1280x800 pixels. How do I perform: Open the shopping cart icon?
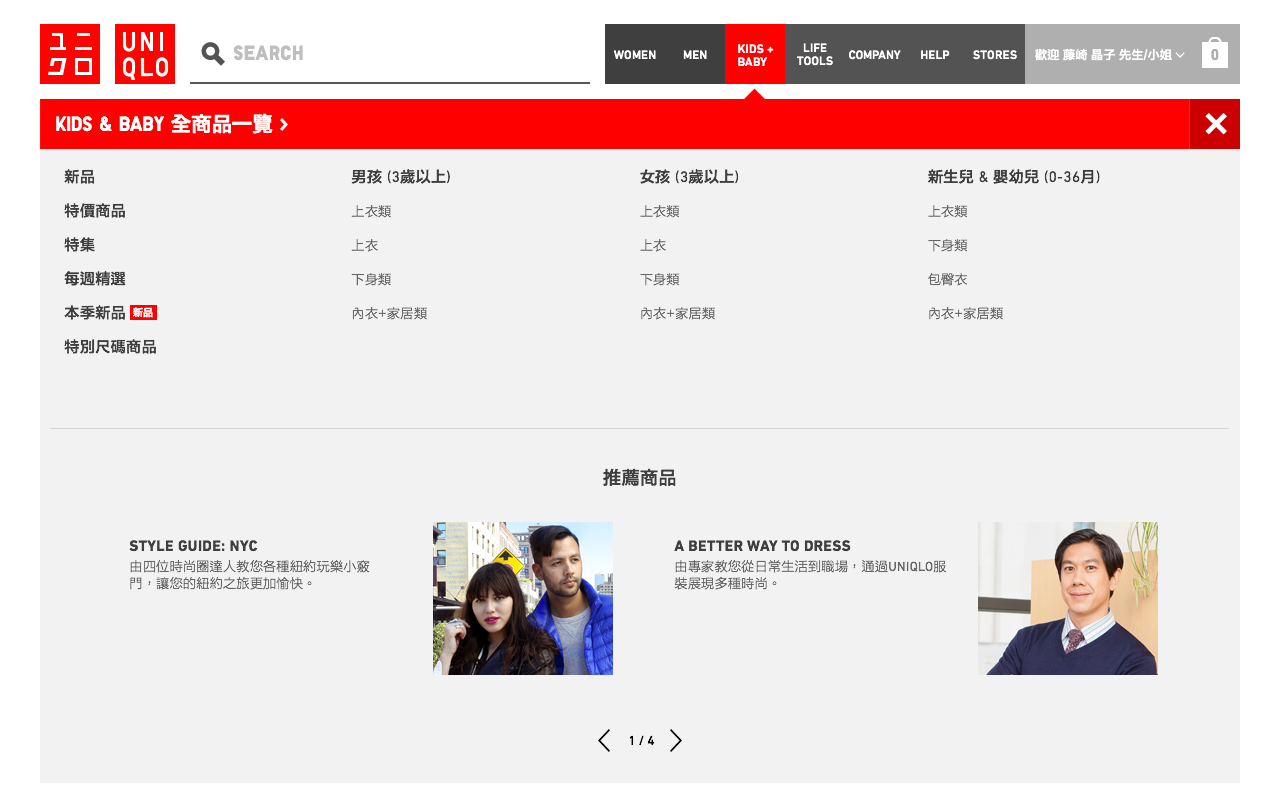coord(1214,54)
